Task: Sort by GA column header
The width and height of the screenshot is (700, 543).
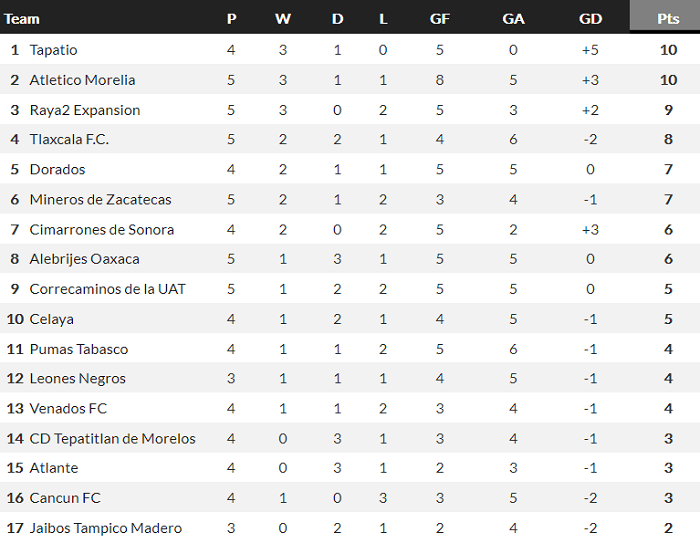Action: click(x=513, y=18)
